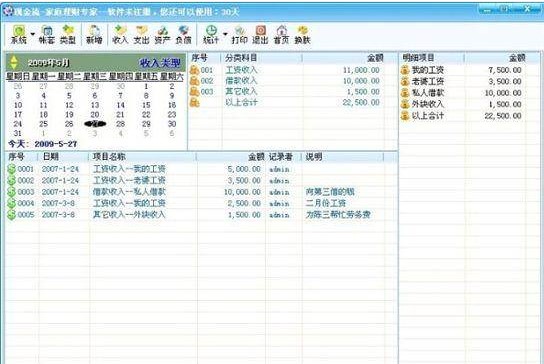The image size is (544, 364).
Task: Click green icon of record 0005
Action: click(x=11, y=215)
